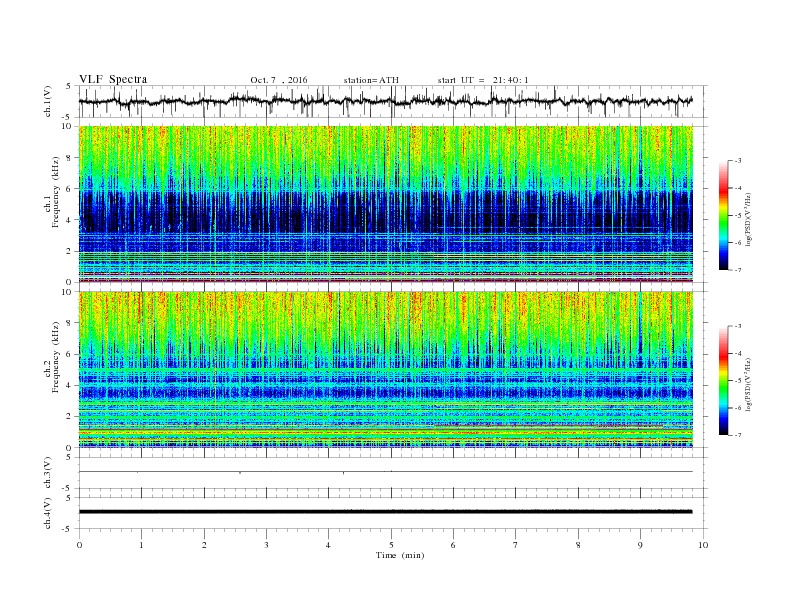Click the "ch.1(V)" axis label

pos(48,103)
